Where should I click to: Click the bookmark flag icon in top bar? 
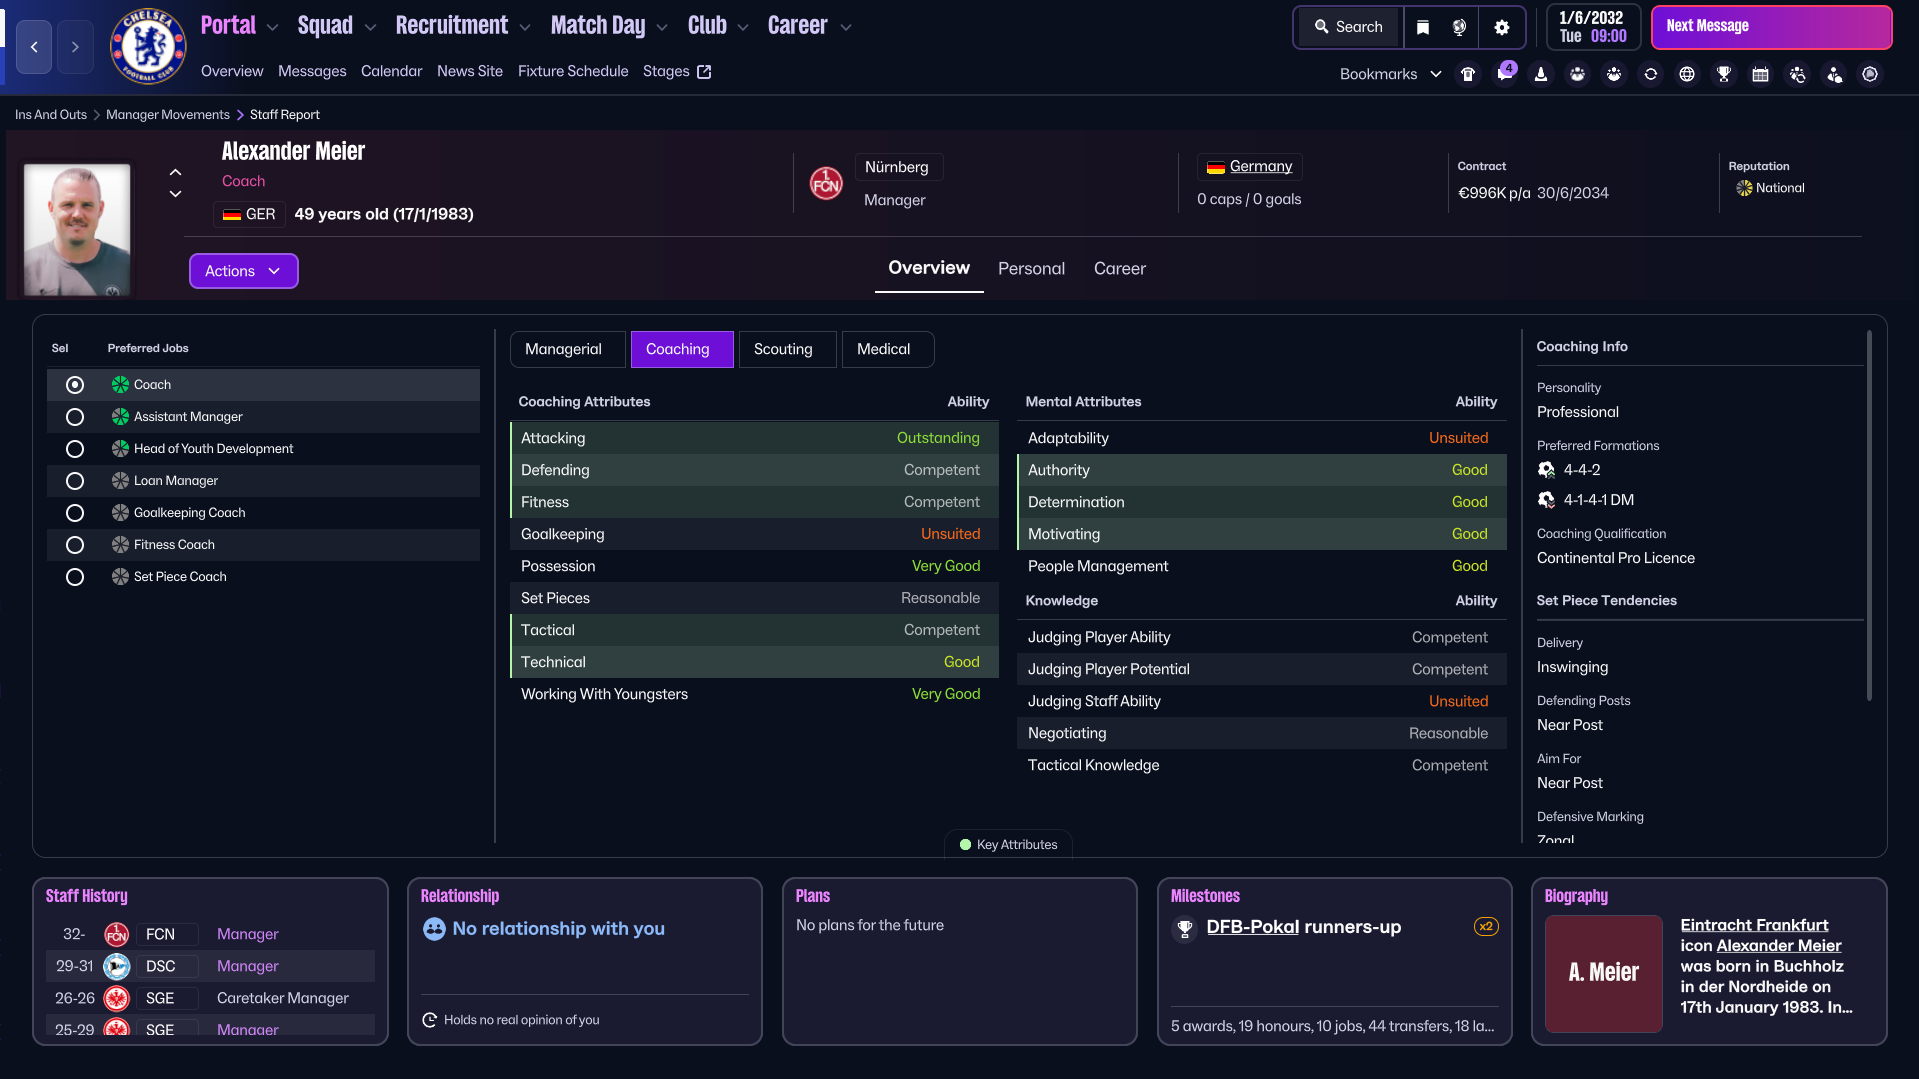(x=1423, y=27)
